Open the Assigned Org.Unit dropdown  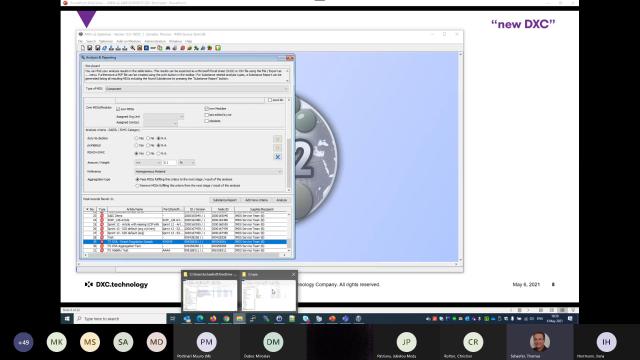tap(163, 117)
